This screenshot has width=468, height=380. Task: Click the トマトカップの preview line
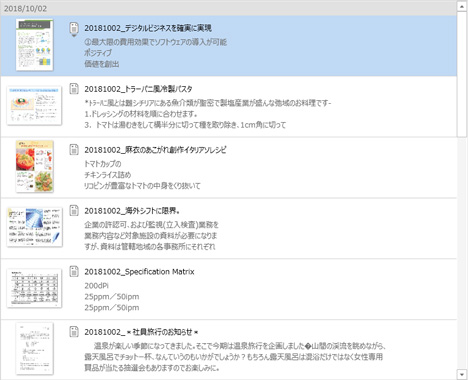tap(103, 164)
